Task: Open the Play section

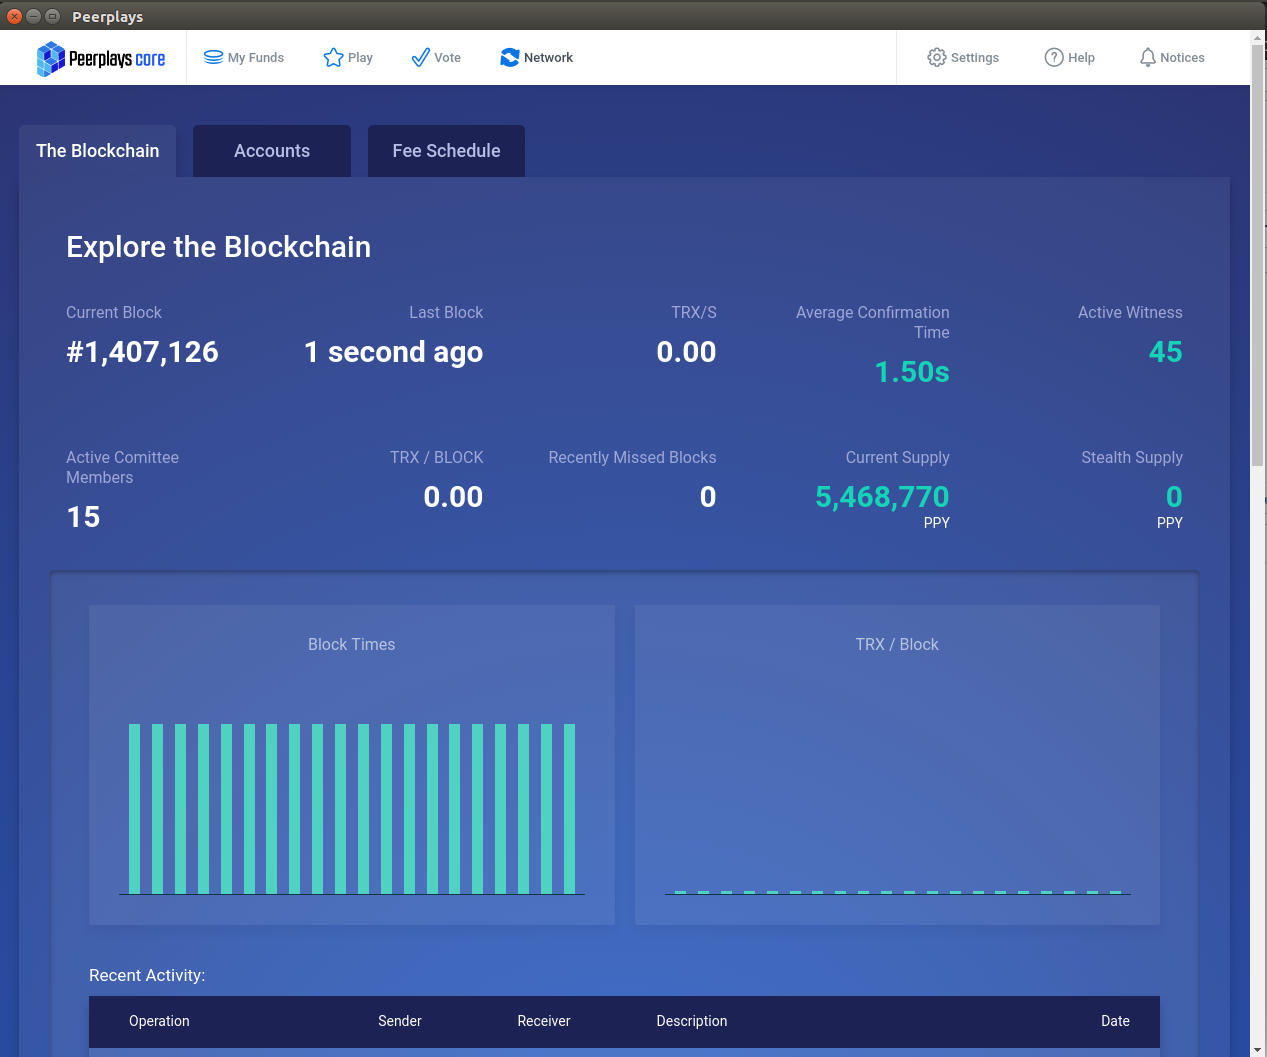Action: pos(348,57)
